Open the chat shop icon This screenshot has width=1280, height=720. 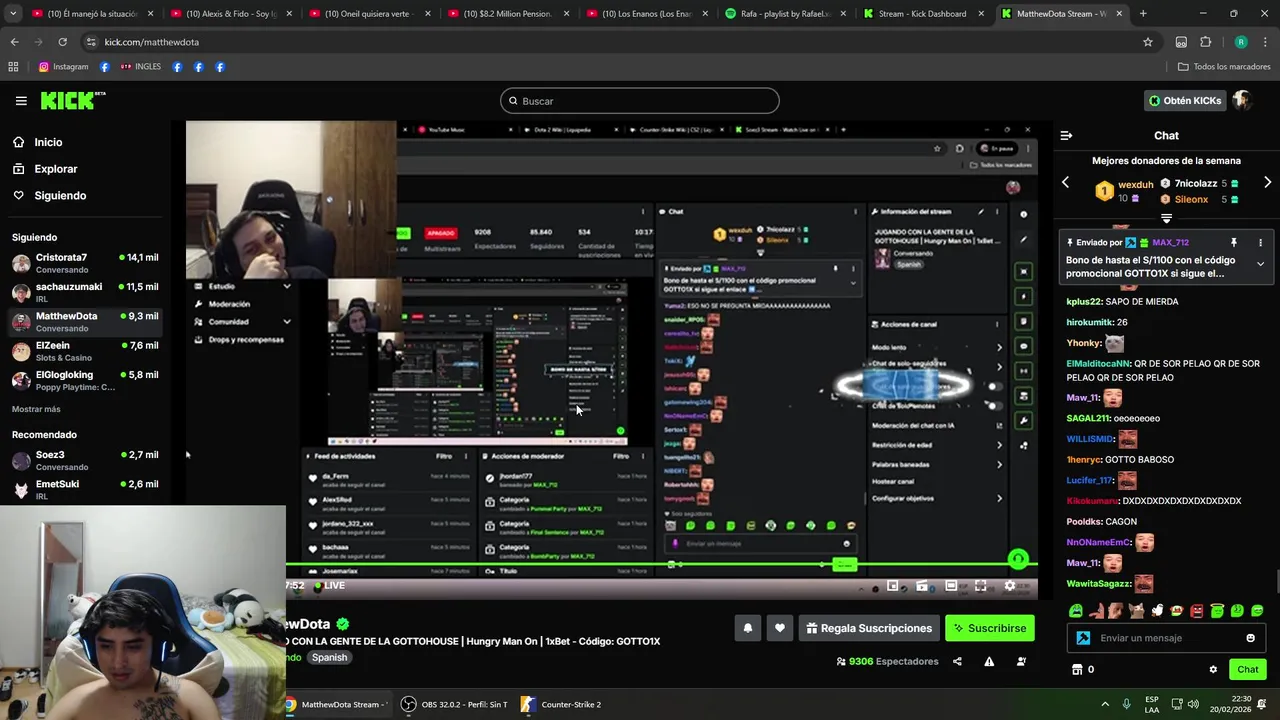(x=1077, y=669)
